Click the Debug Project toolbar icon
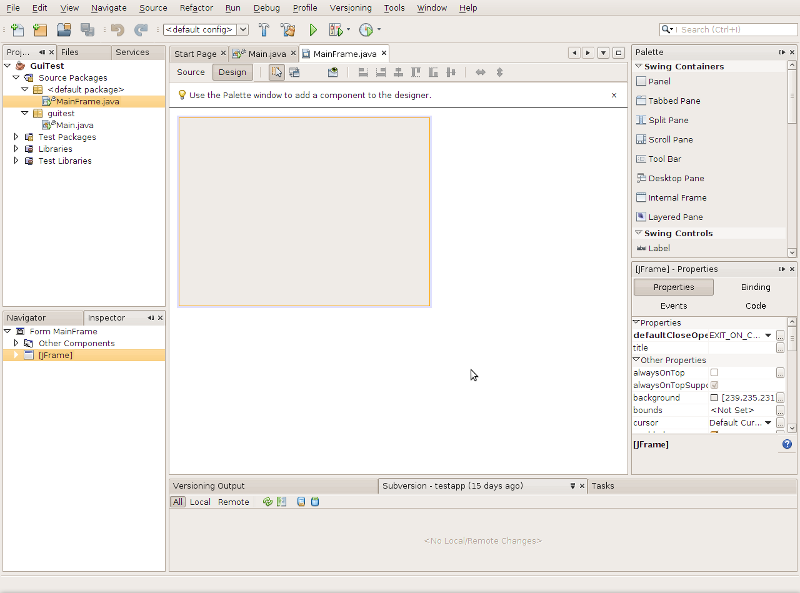 pyautogui.click(x=336, y=30)
